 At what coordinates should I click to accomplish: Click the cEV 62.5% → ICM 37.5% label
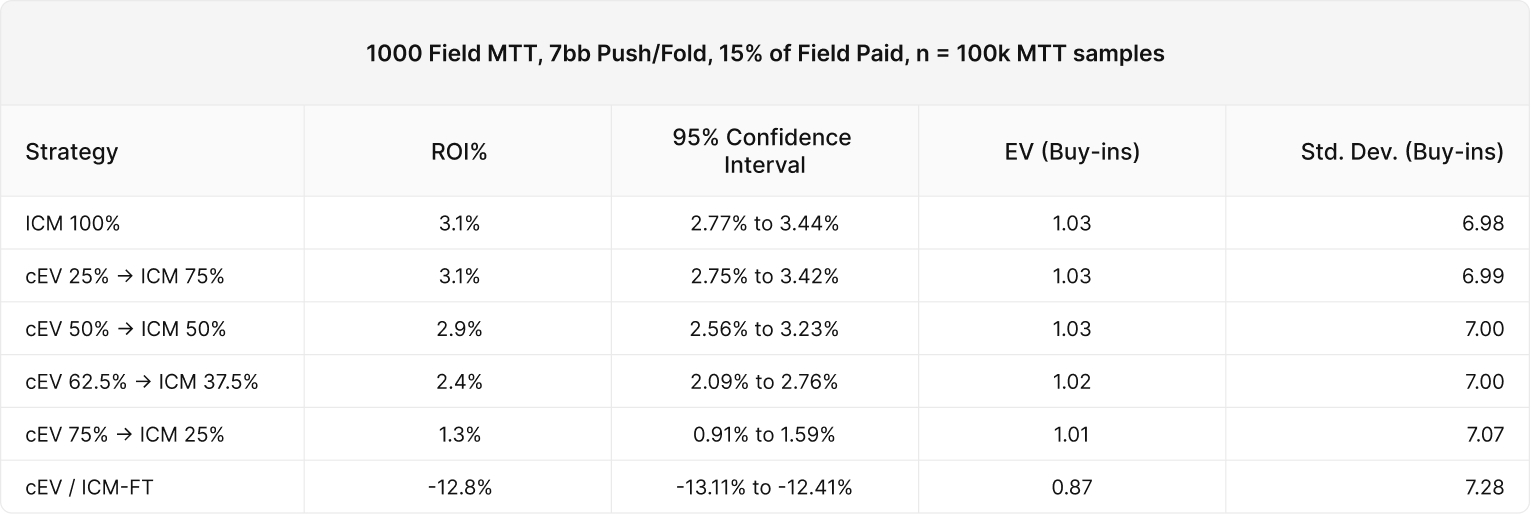142,381
